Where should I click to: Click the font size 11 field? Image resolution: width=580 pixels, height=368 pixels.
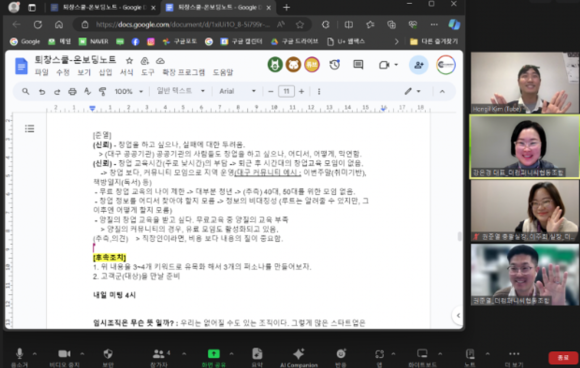pyautogui.click(x=286, y=91)
